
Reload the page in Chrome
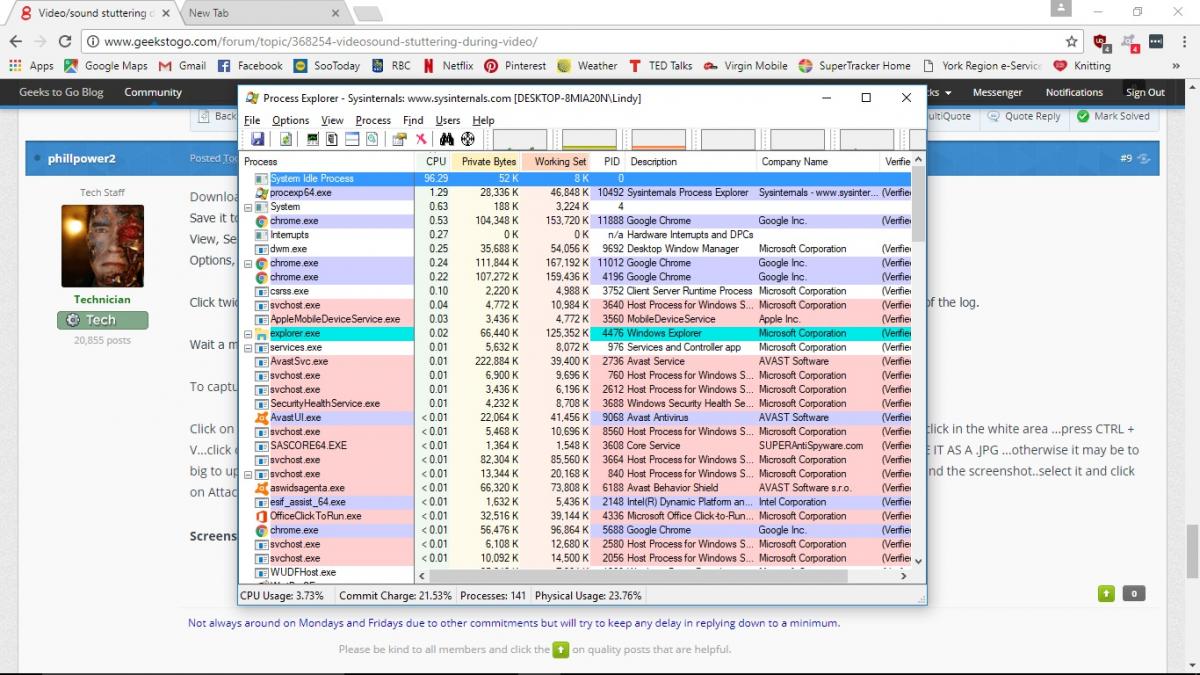click(65, 41)
